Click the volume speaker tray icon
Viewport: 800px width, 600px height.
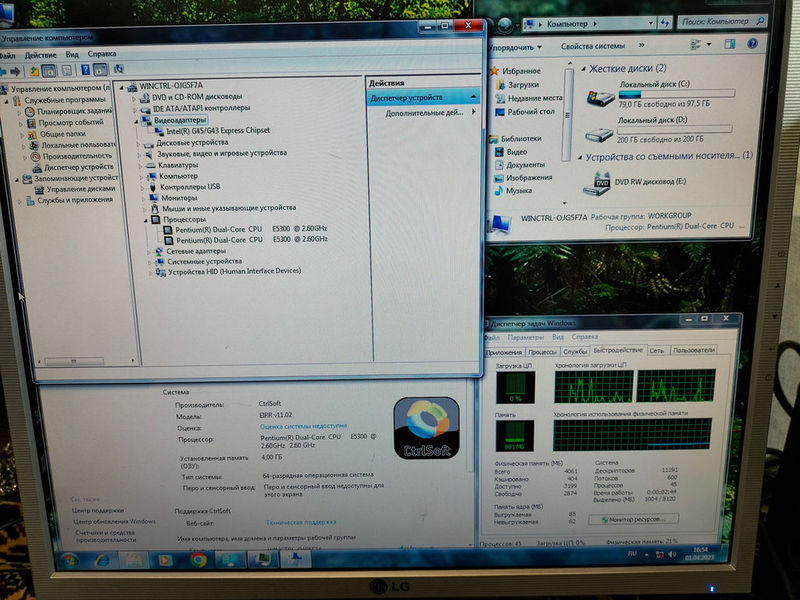[x=672, y=554]
